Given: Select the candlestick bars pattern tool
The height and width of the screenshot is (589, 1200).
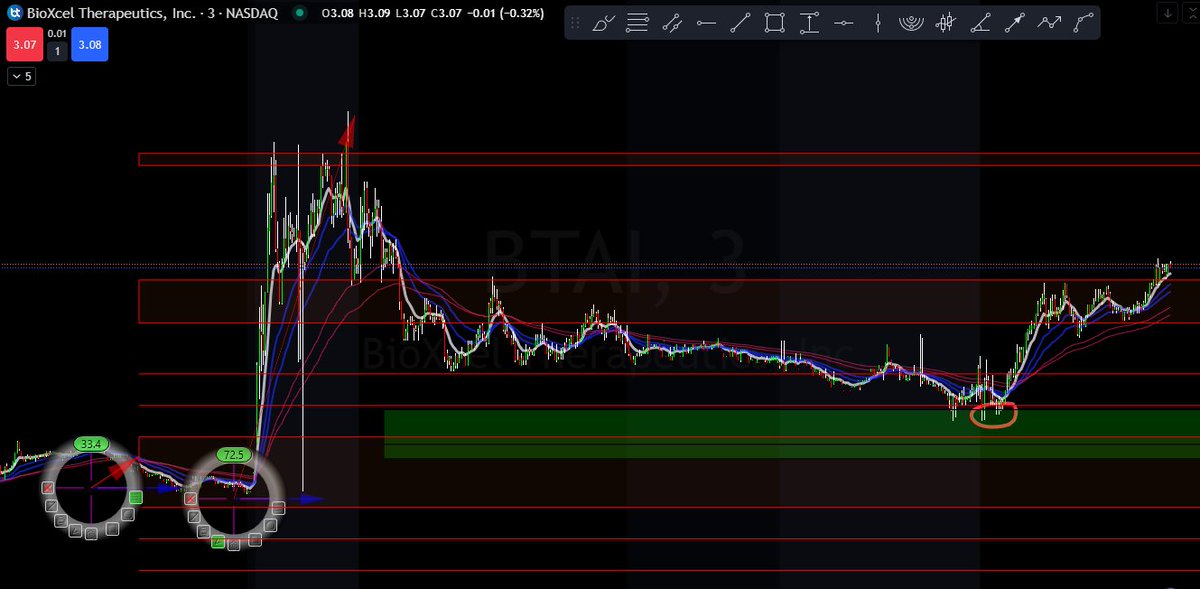Looking at the screenshot, I should click(945, 23).
